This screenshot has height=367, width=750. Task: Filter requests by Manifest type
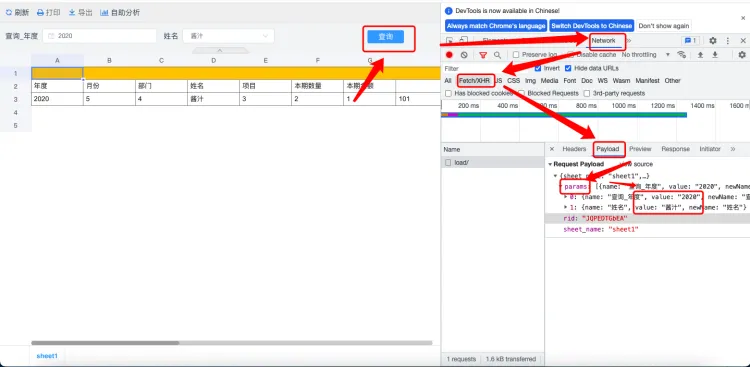648,81
